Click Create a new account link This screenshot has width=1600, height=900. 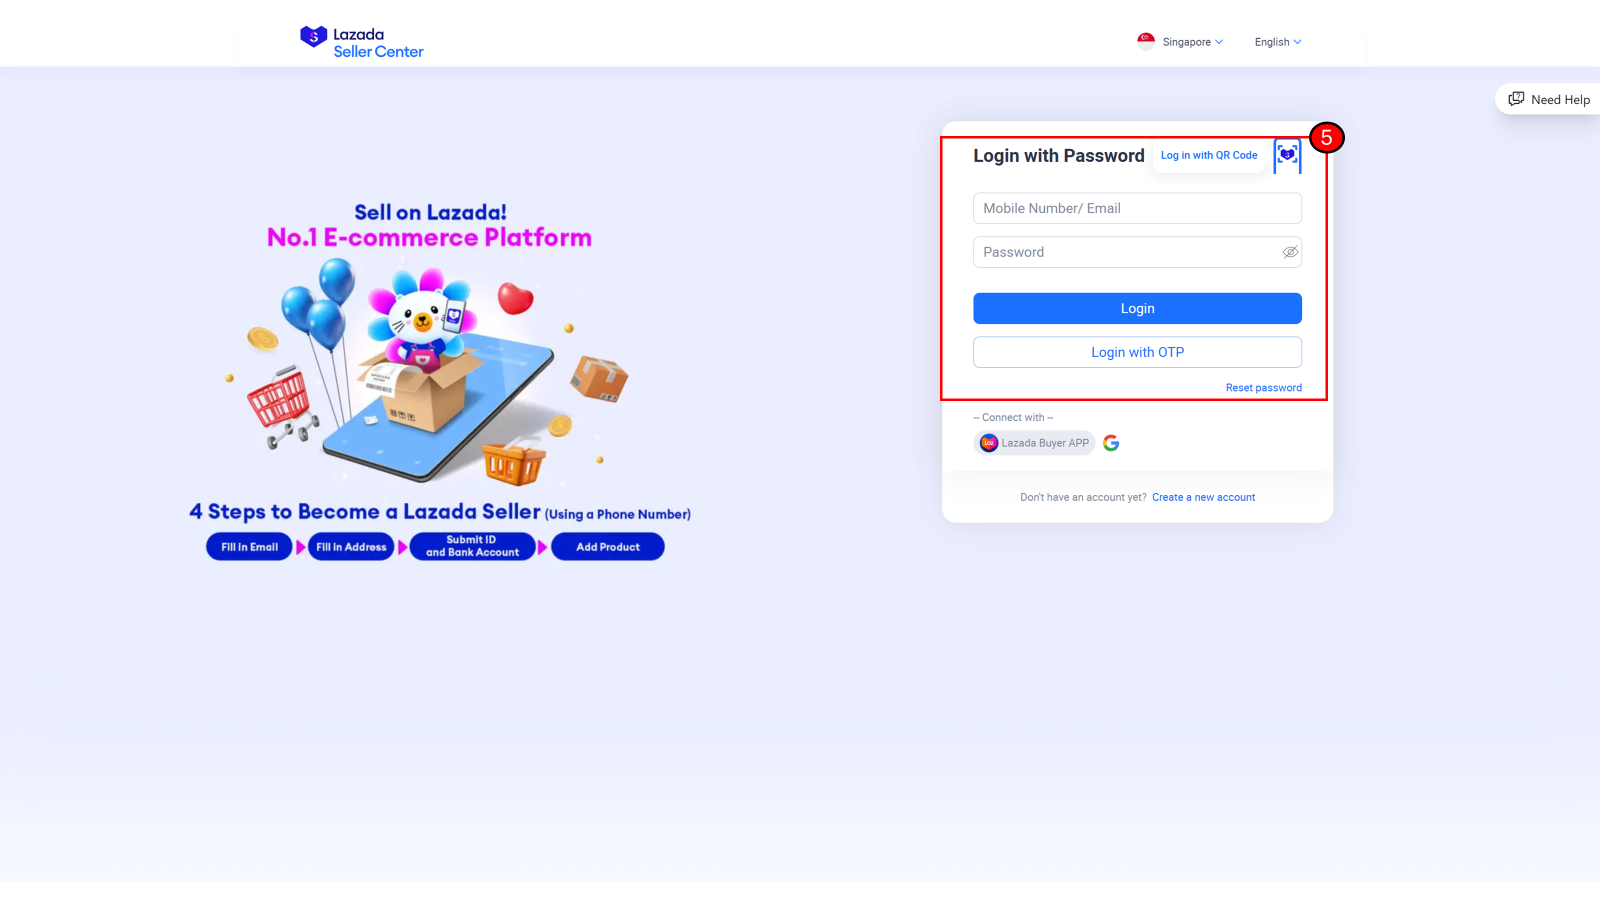1203,497
